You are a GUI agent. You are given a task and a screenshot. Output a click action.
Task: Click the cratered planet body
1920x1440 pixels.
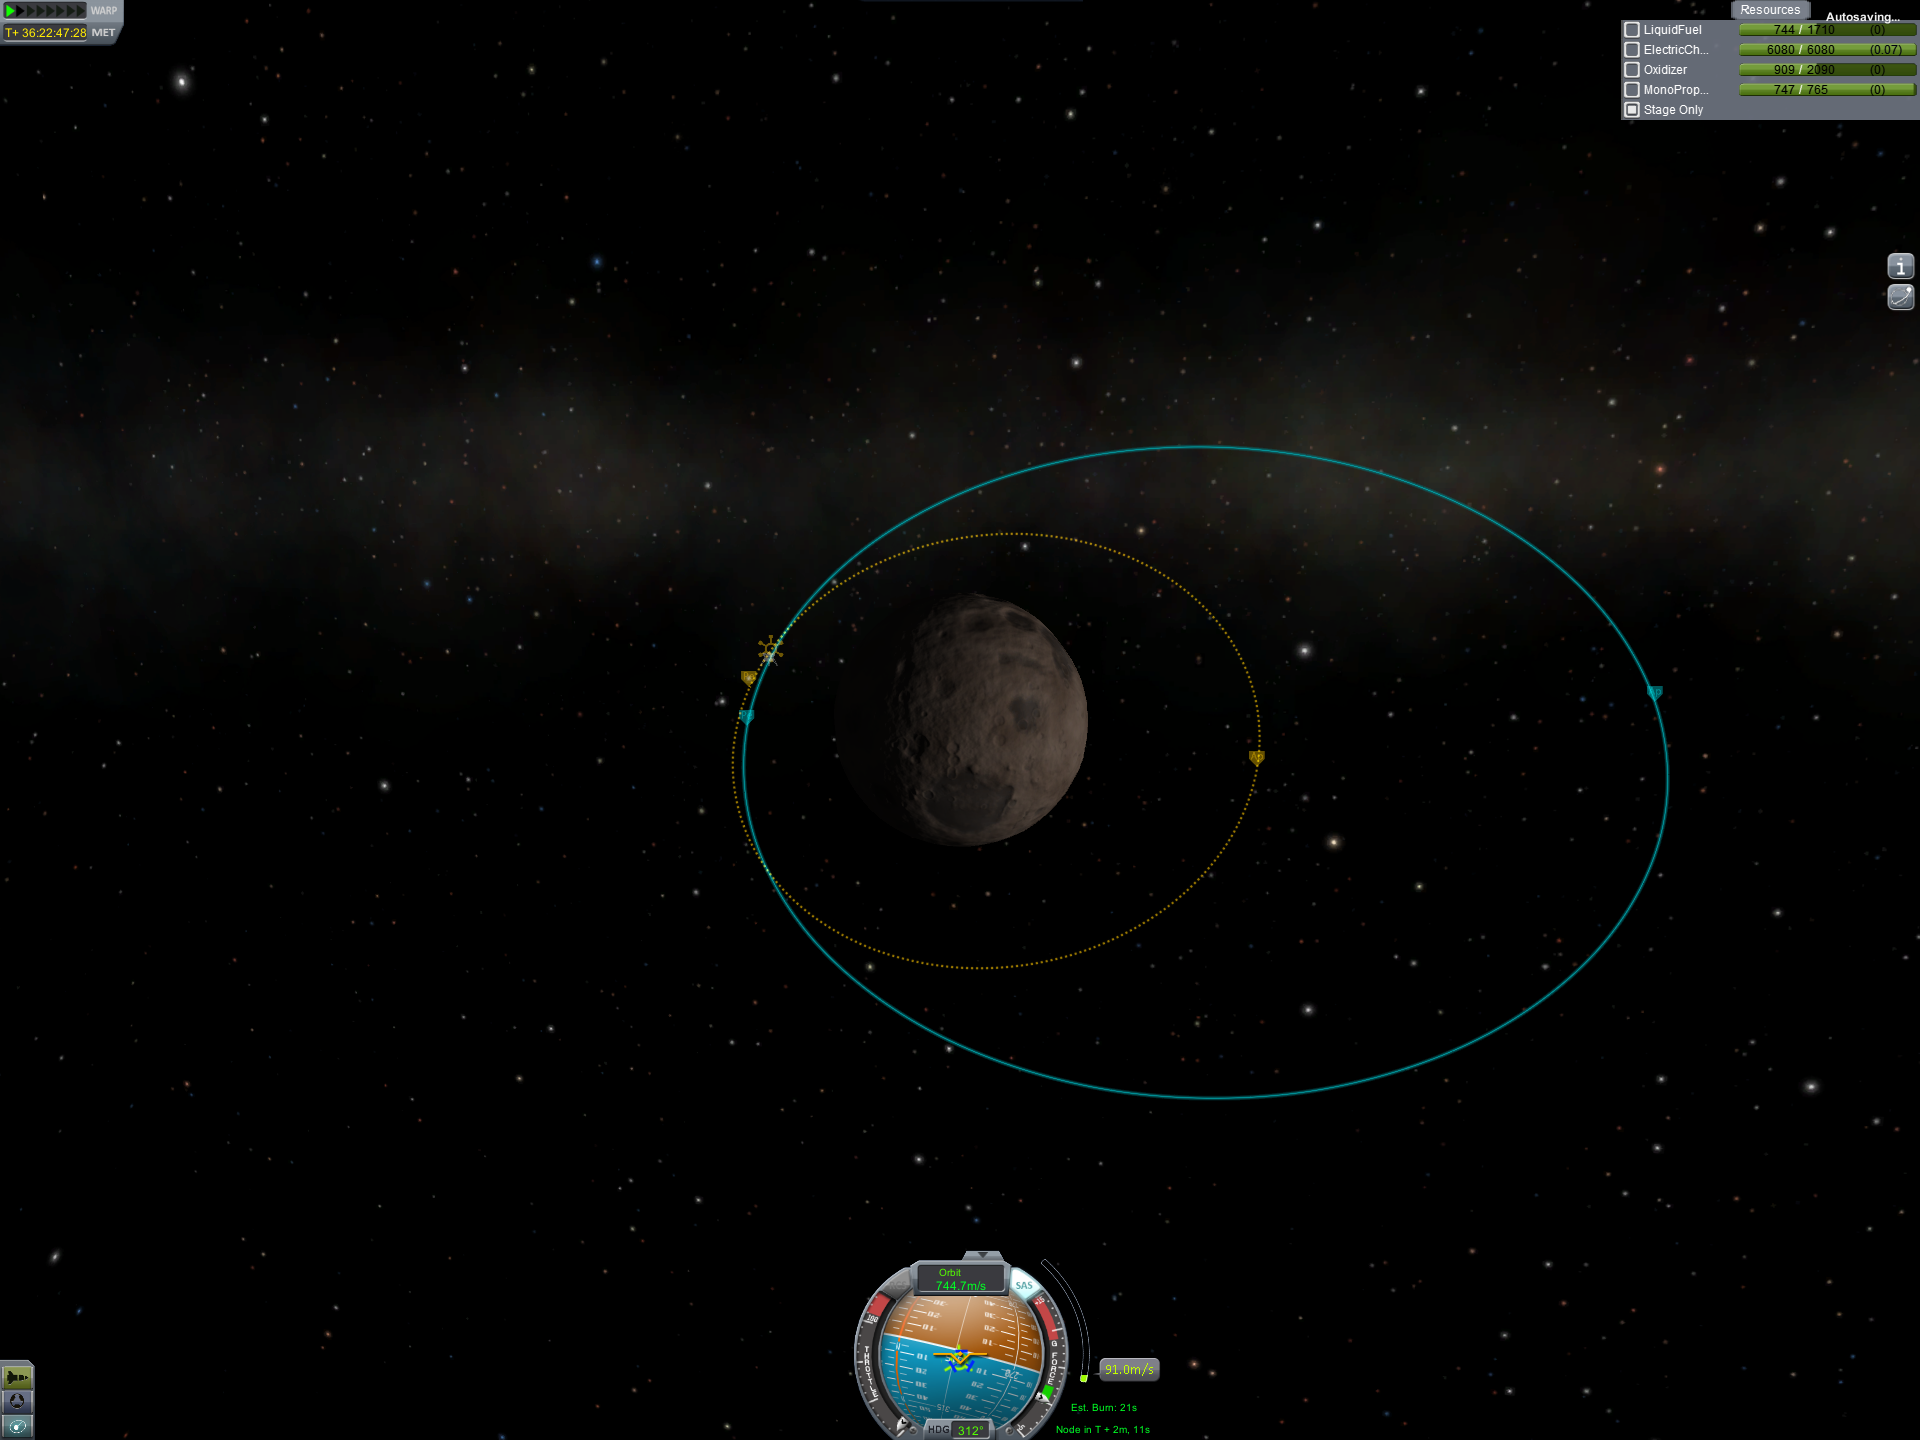coord(962,721)
